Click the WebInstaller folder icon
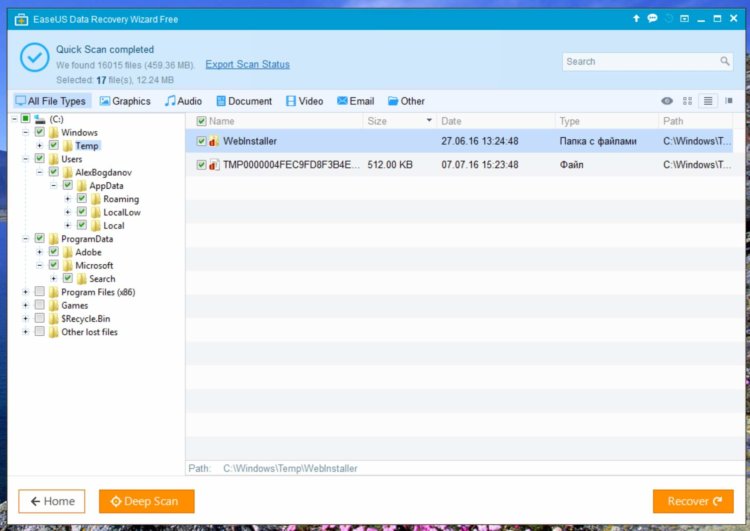 click(x=214, y=141)
